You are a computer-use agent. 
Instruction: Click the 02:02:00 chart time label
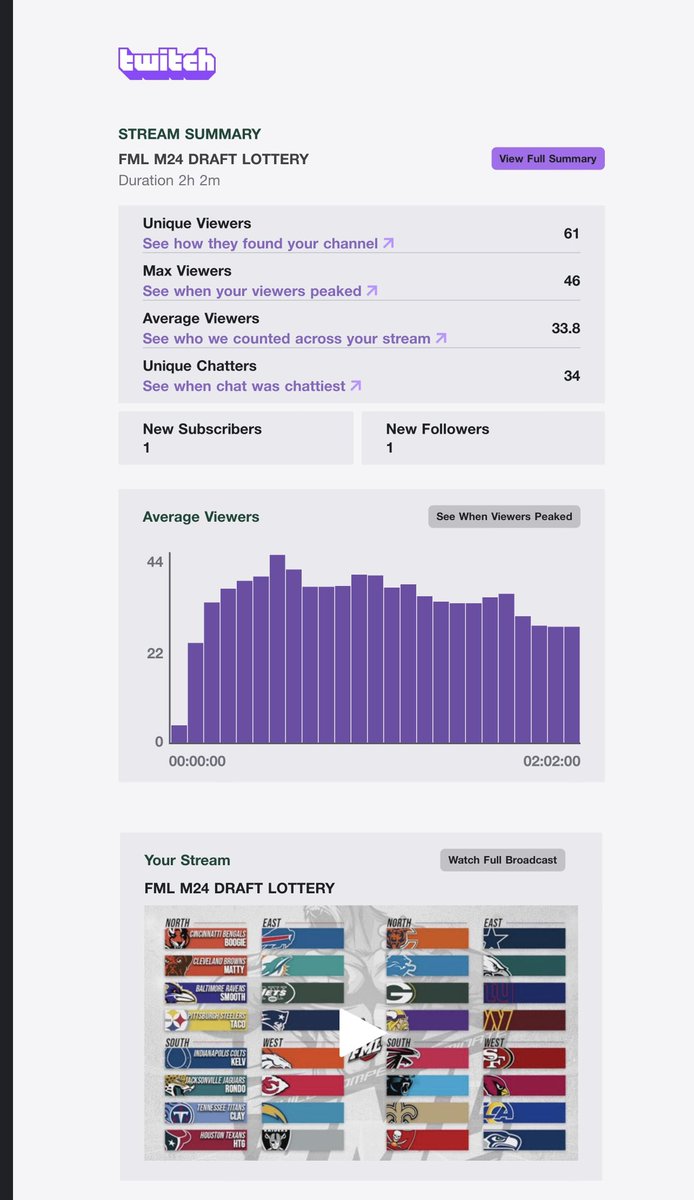(552, 761)
